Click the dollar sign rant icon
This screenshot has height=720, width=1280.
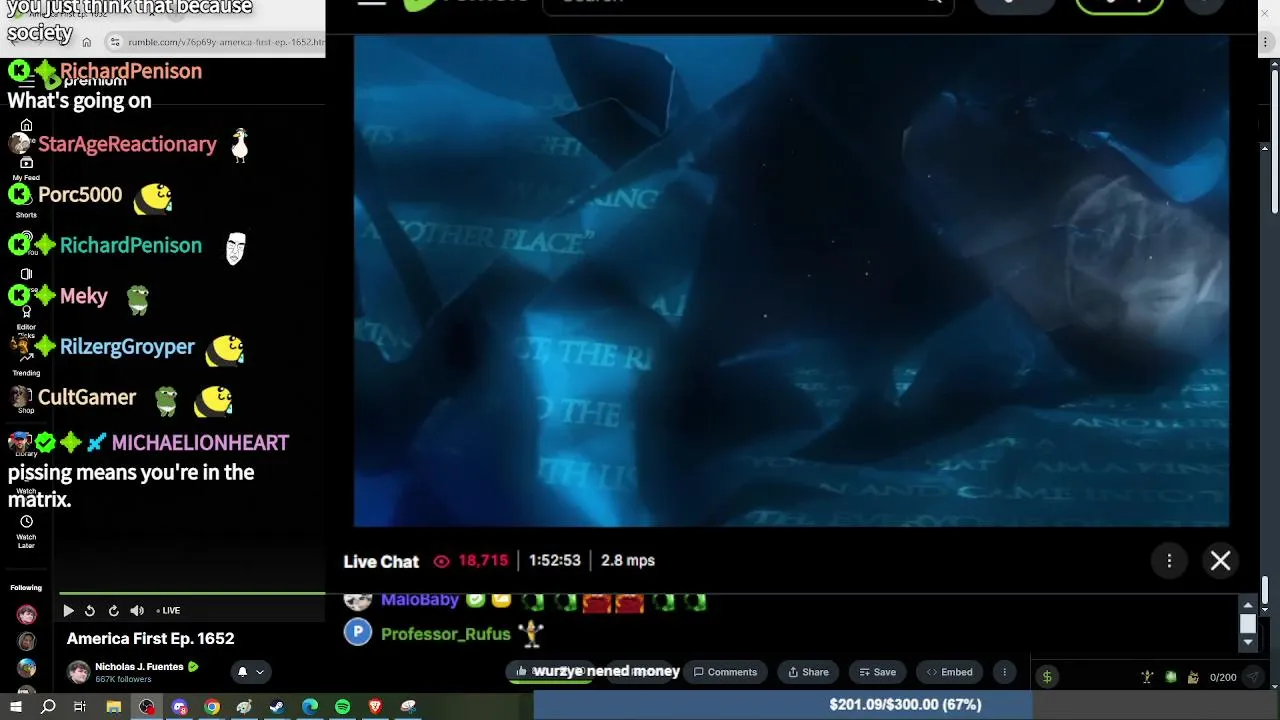click(1047, 677)
